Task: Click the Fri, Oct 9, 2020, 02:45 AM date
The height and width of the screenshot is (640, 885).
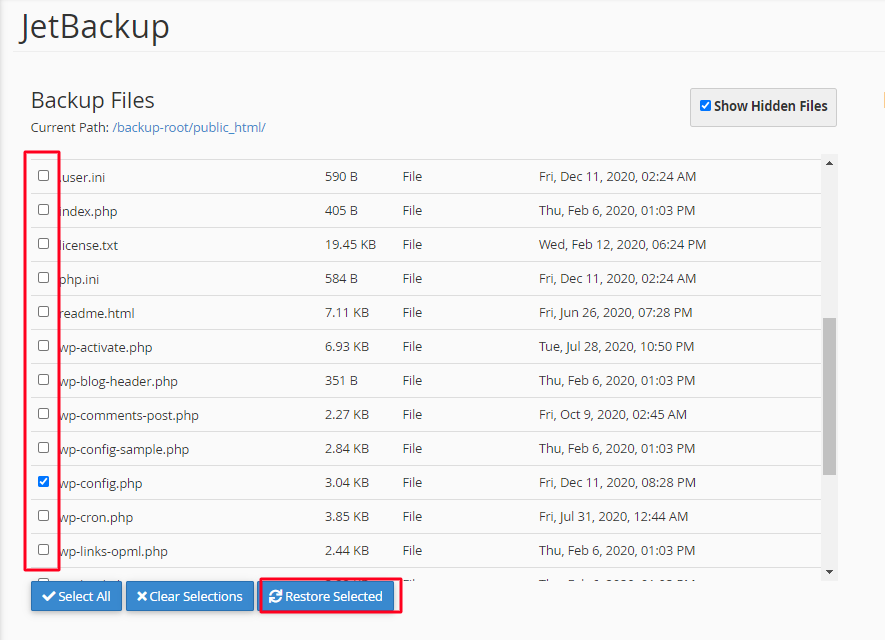Action: click(x=613, y=415)
